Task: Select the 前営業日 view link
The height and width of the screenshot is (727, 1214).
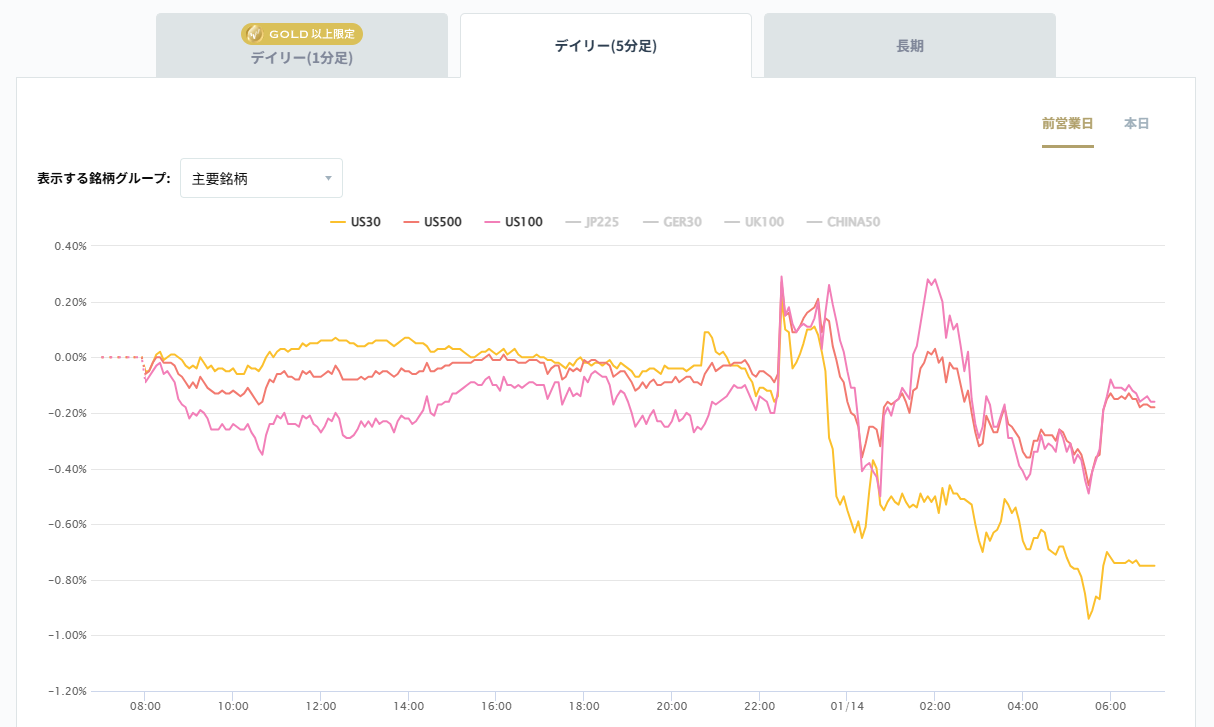Action: [x=1068, y=123]
